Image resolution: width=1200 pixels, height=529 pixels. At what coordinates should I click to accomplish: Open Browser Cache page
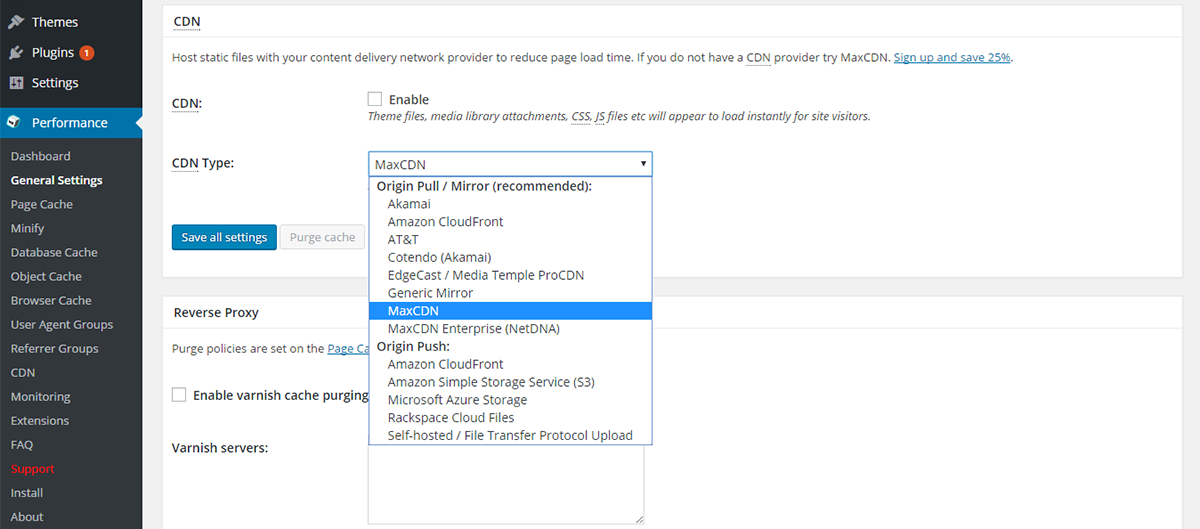[51, 300]
